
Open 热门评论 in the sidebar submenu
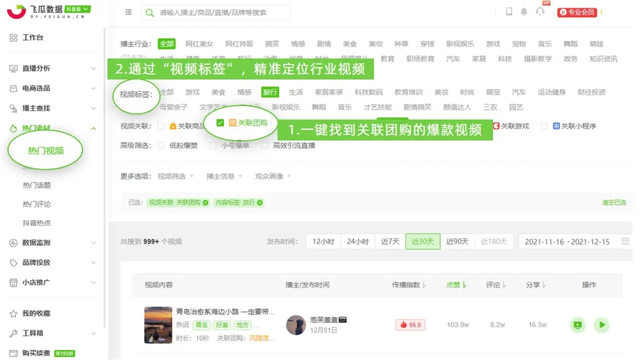click(37, 204)
